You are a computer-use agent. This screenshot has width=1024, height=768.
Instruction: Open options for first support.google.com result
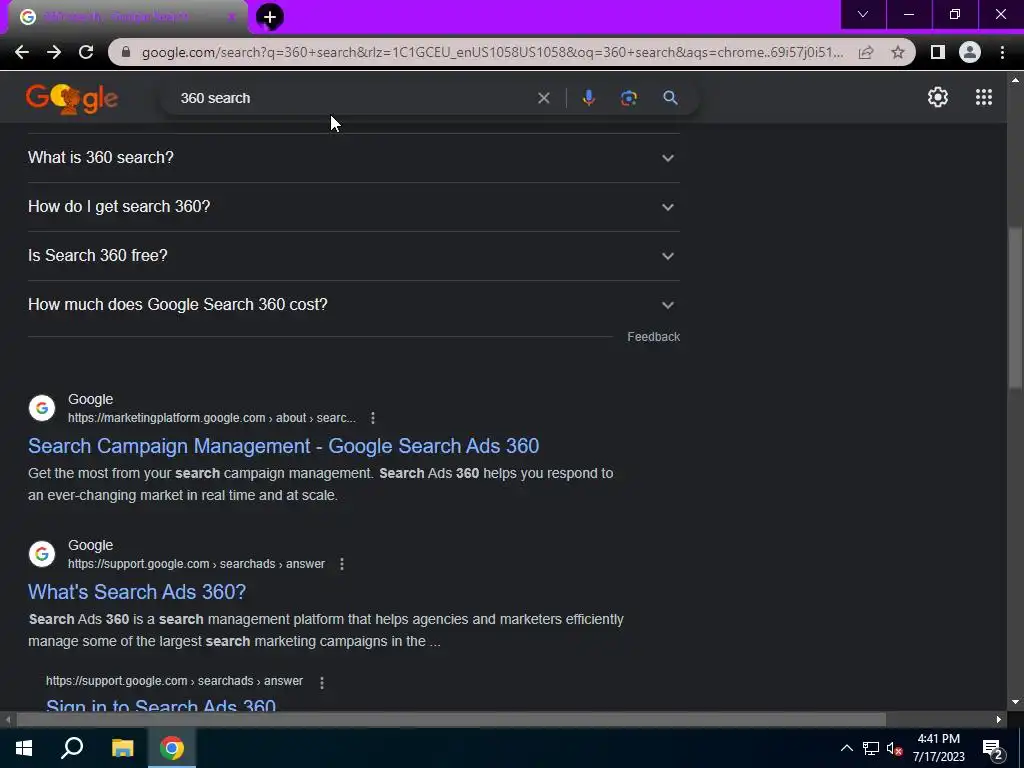click(x=342, y=564)
